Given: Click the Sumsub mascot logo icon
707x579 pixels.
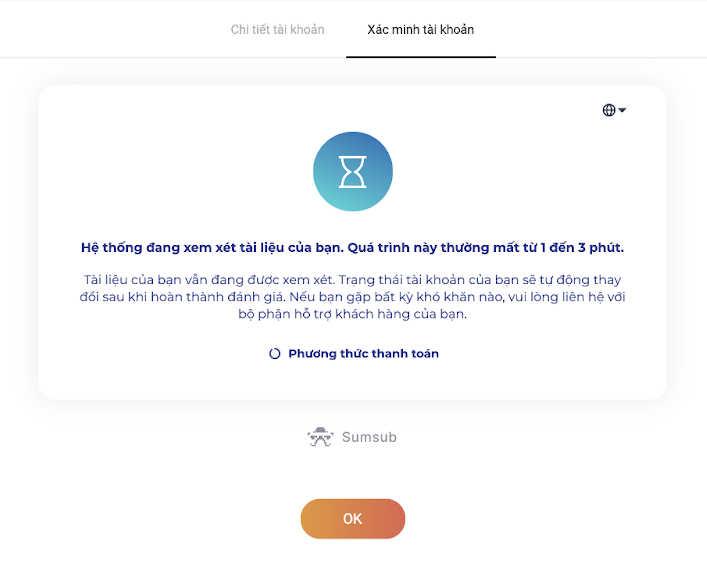Looking at the screenshot, I should (320, 437).
